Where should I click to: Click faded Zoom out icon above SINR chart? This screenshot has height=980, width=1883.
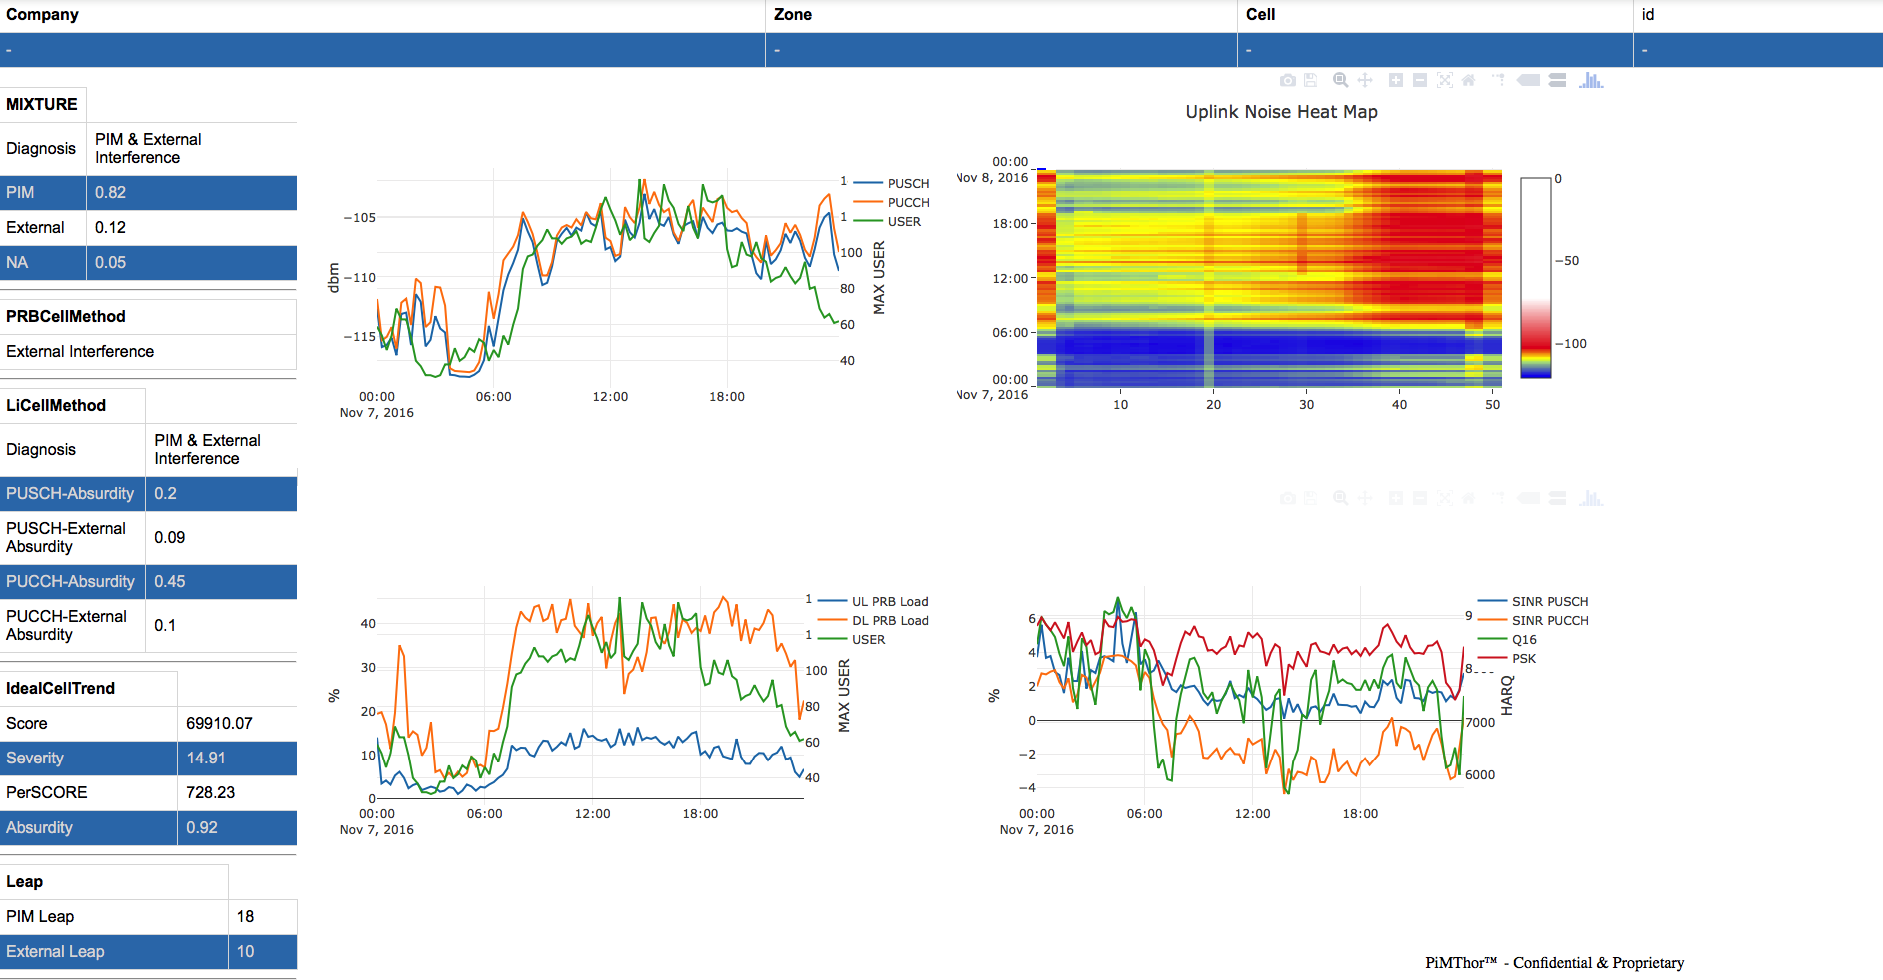pos(1420,498)
